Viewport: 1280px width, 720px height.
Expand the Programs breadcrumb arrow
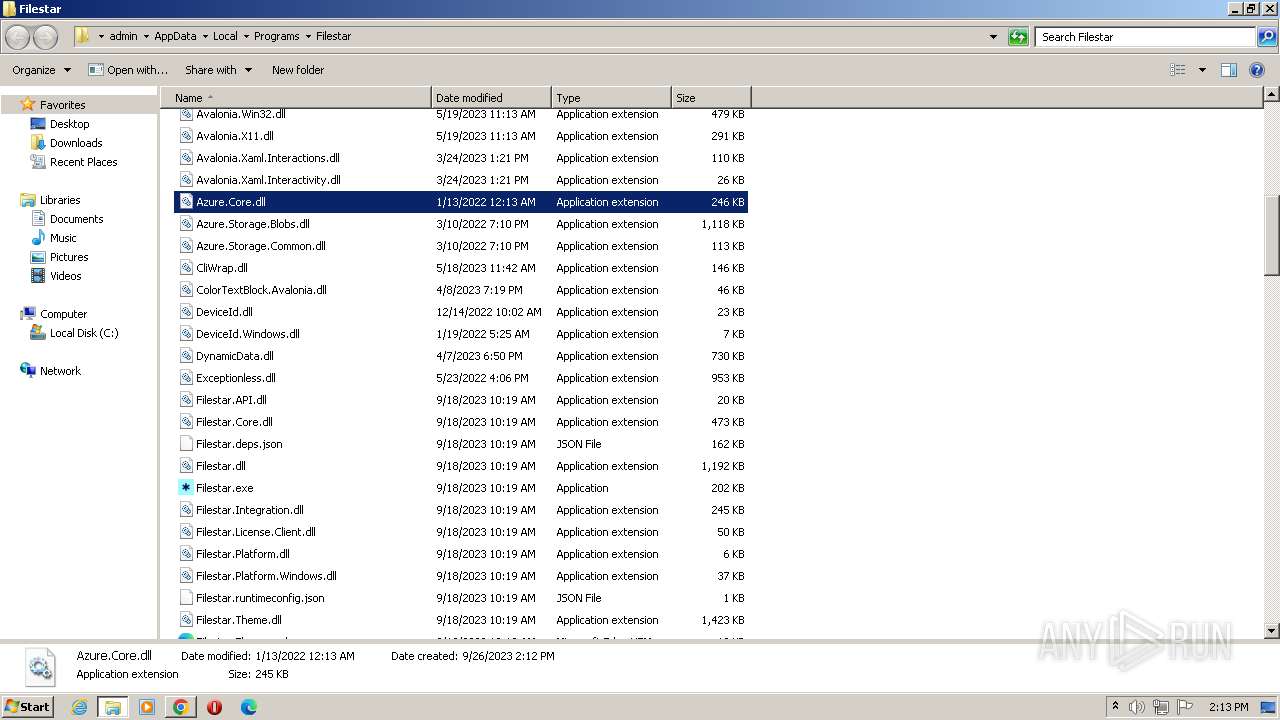(308, 37)
